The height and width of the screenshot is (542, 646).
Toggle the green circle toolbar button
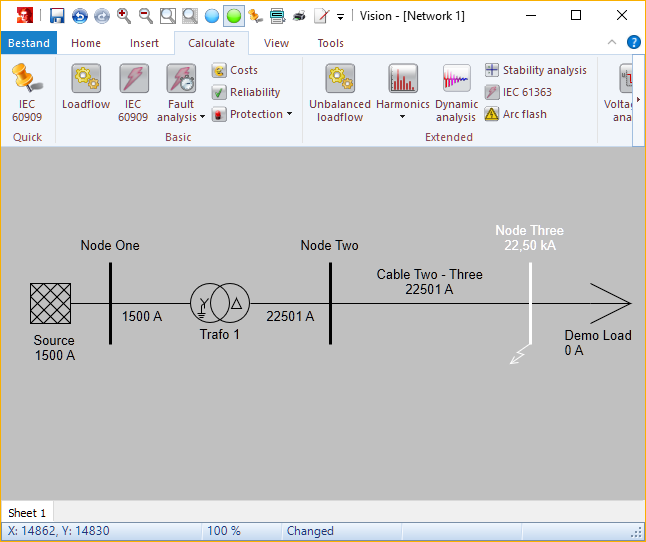234,16
